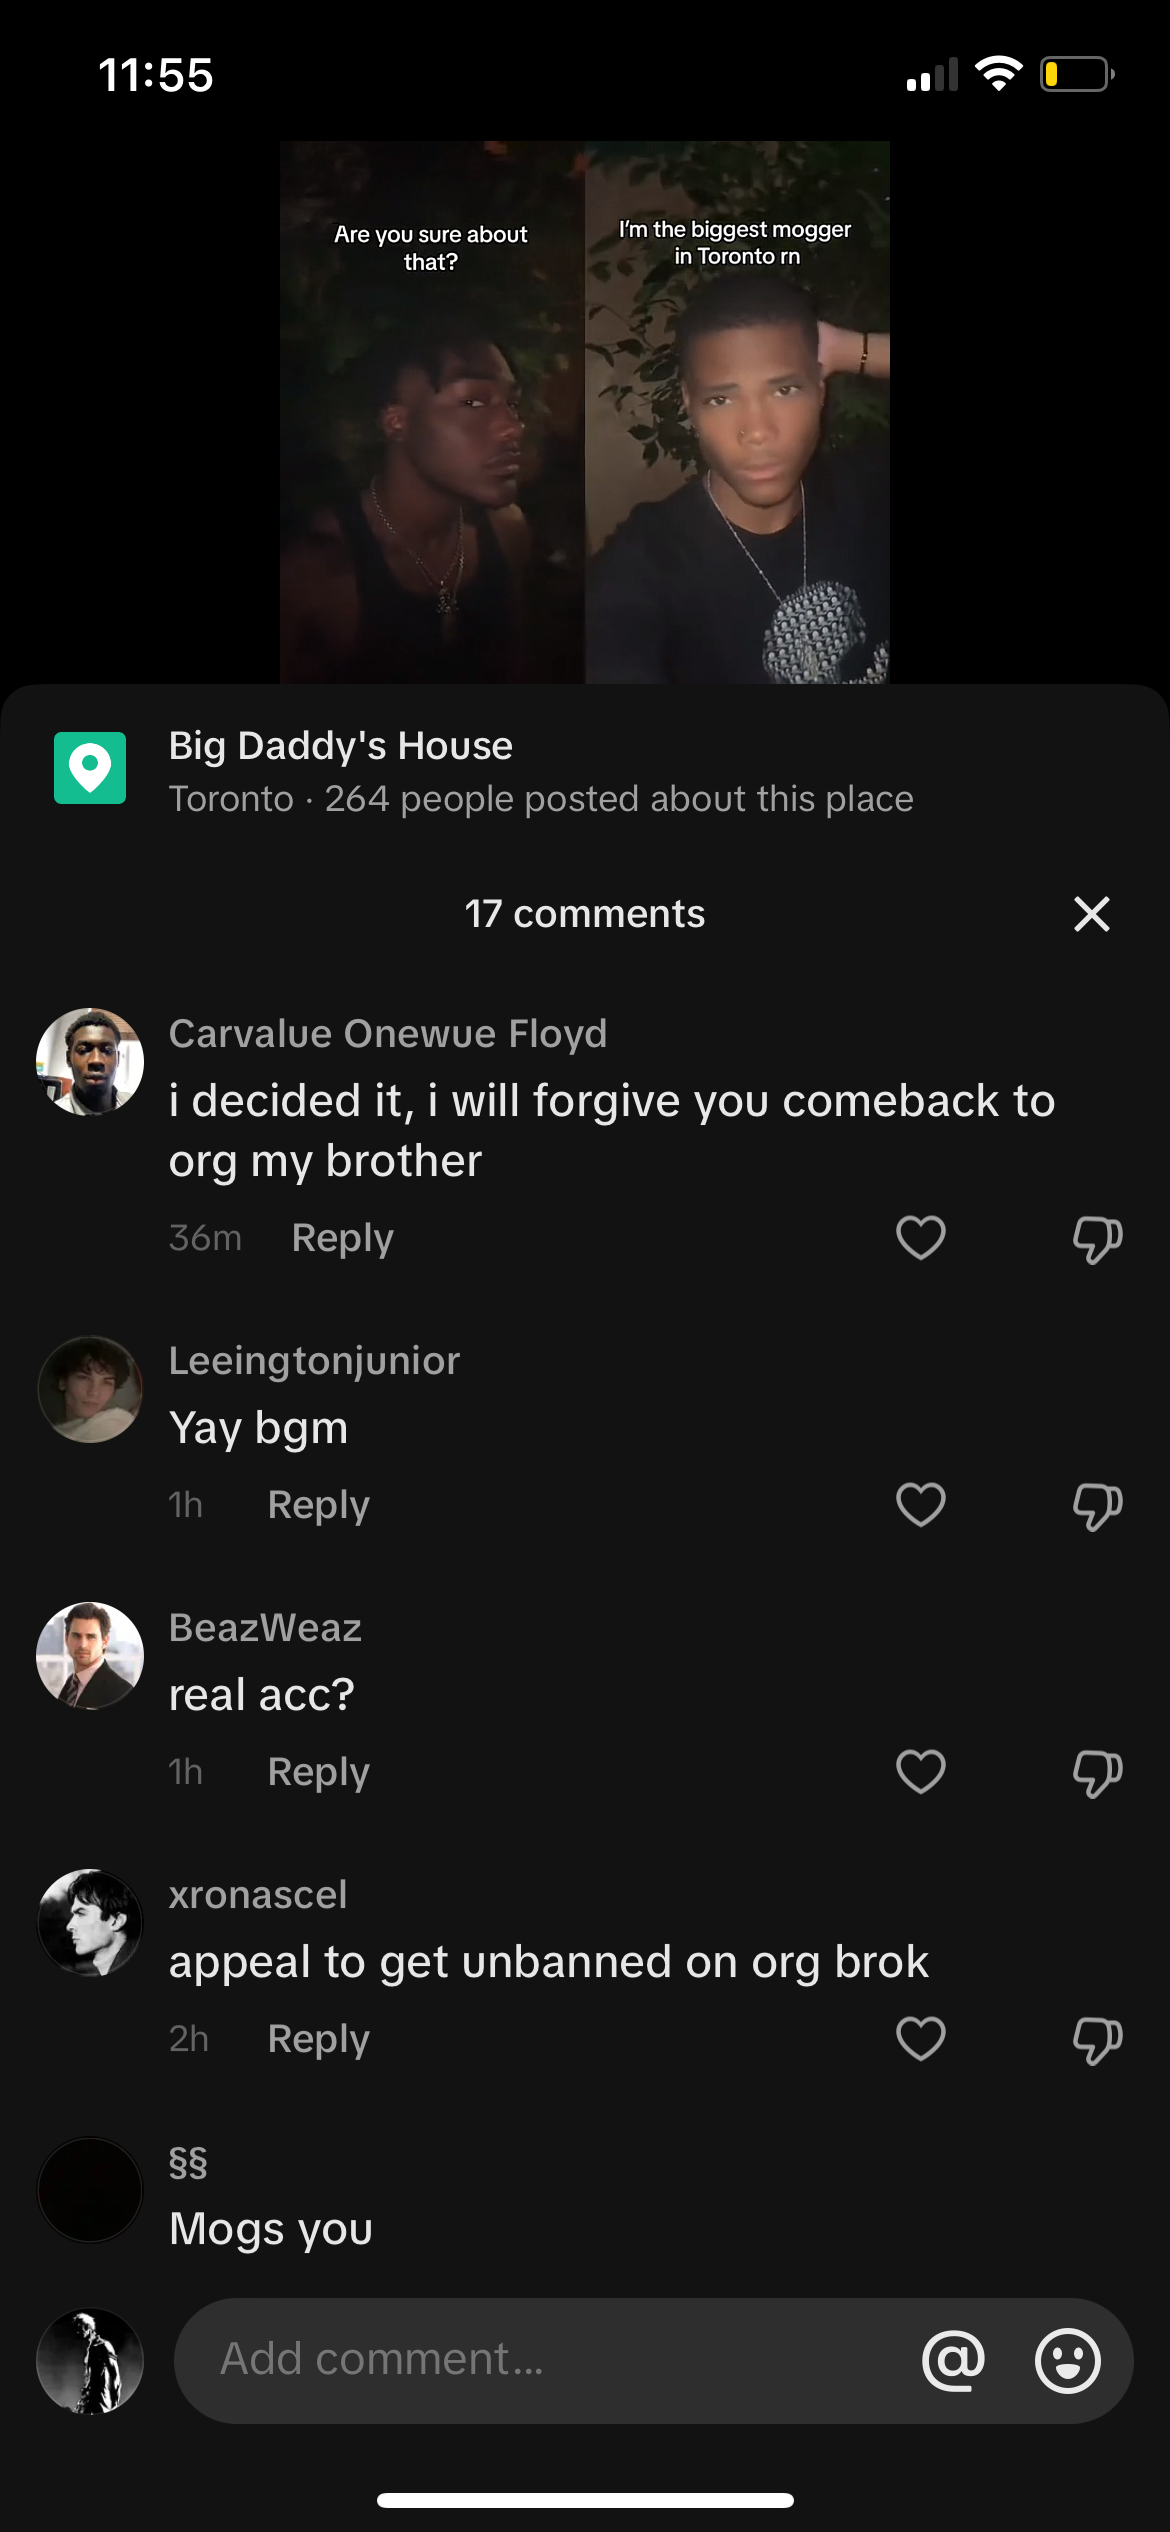Open xronascel's profile picture

[90, 1923]
